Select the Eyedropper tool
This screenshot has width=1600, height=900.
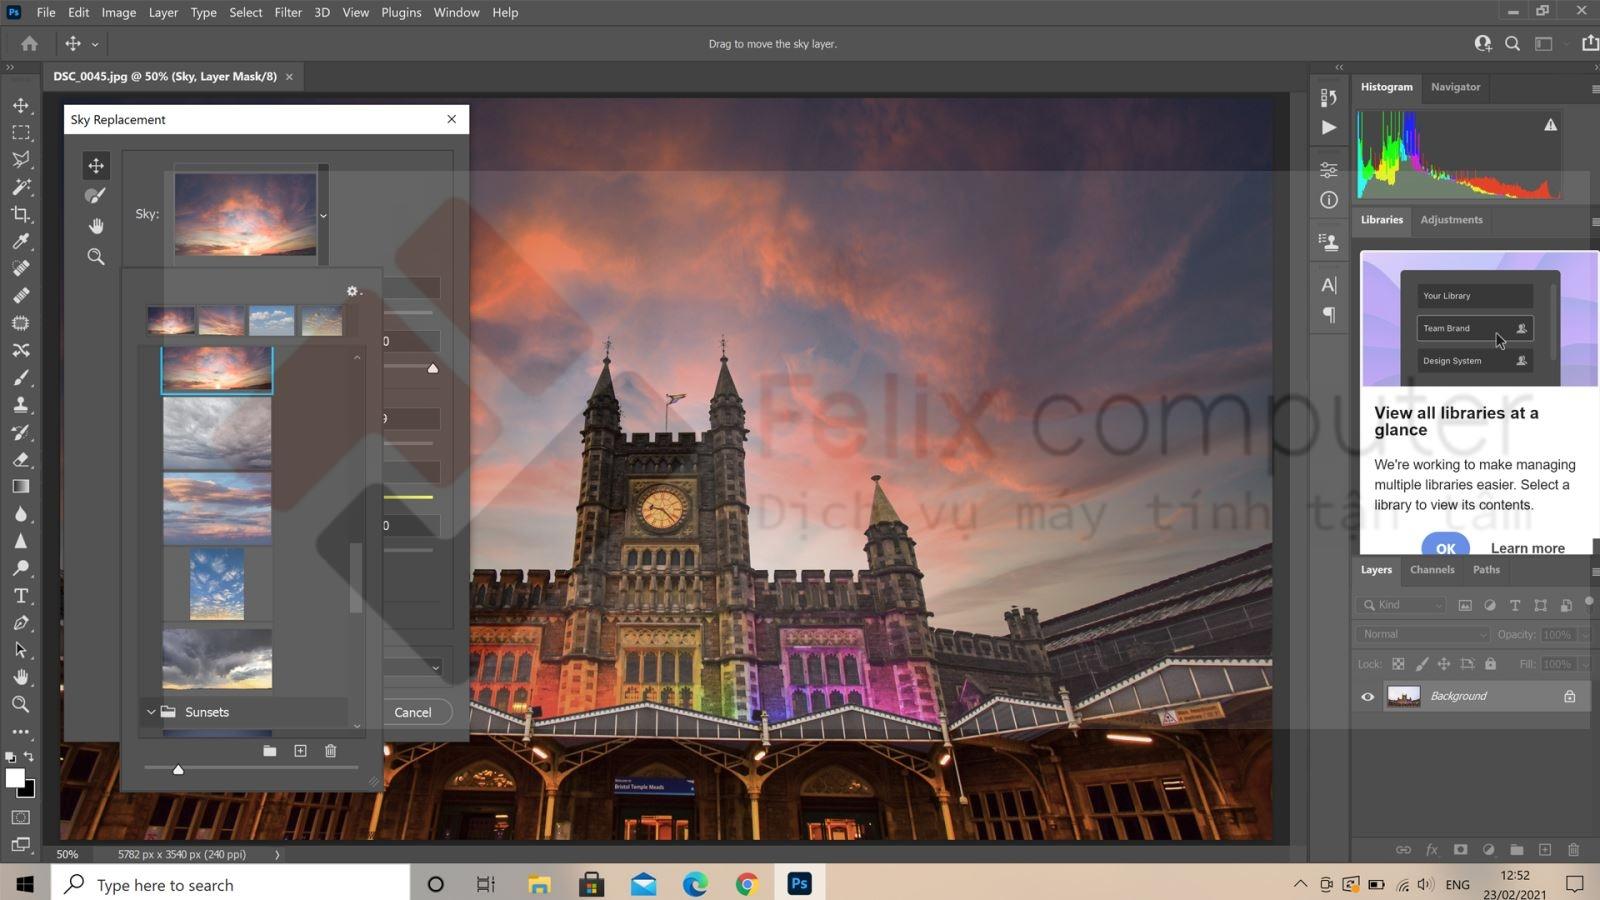pos(20,241)
